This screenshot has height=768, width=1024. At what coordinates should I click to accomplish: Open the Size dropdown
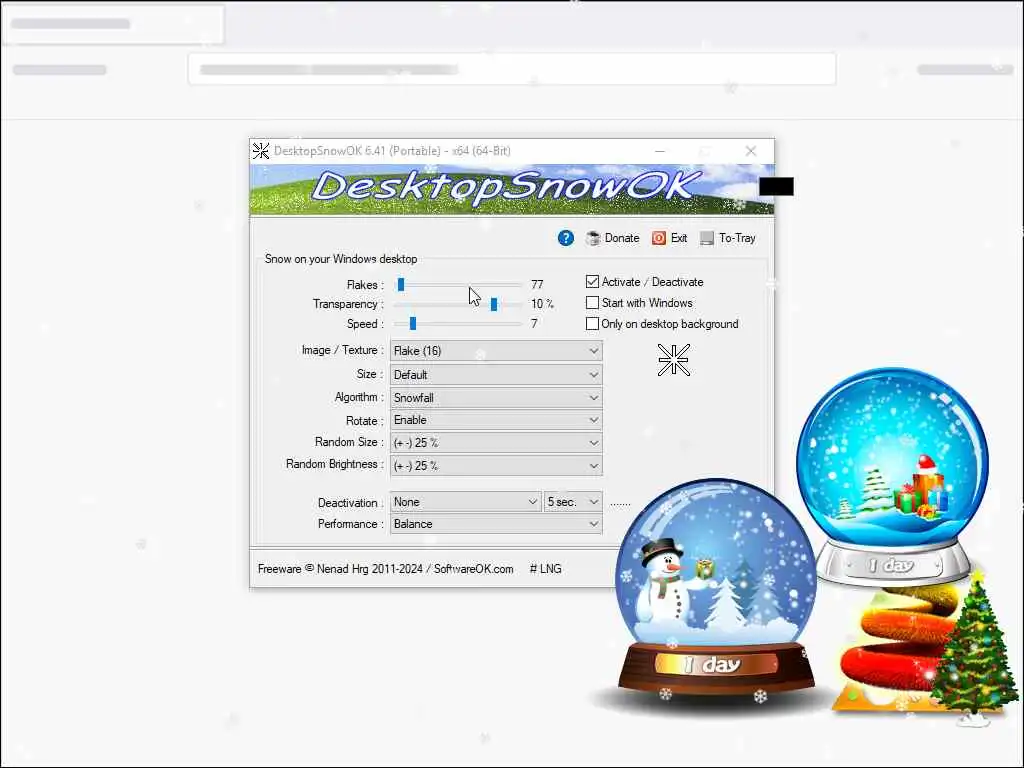[x=496, y=375]
